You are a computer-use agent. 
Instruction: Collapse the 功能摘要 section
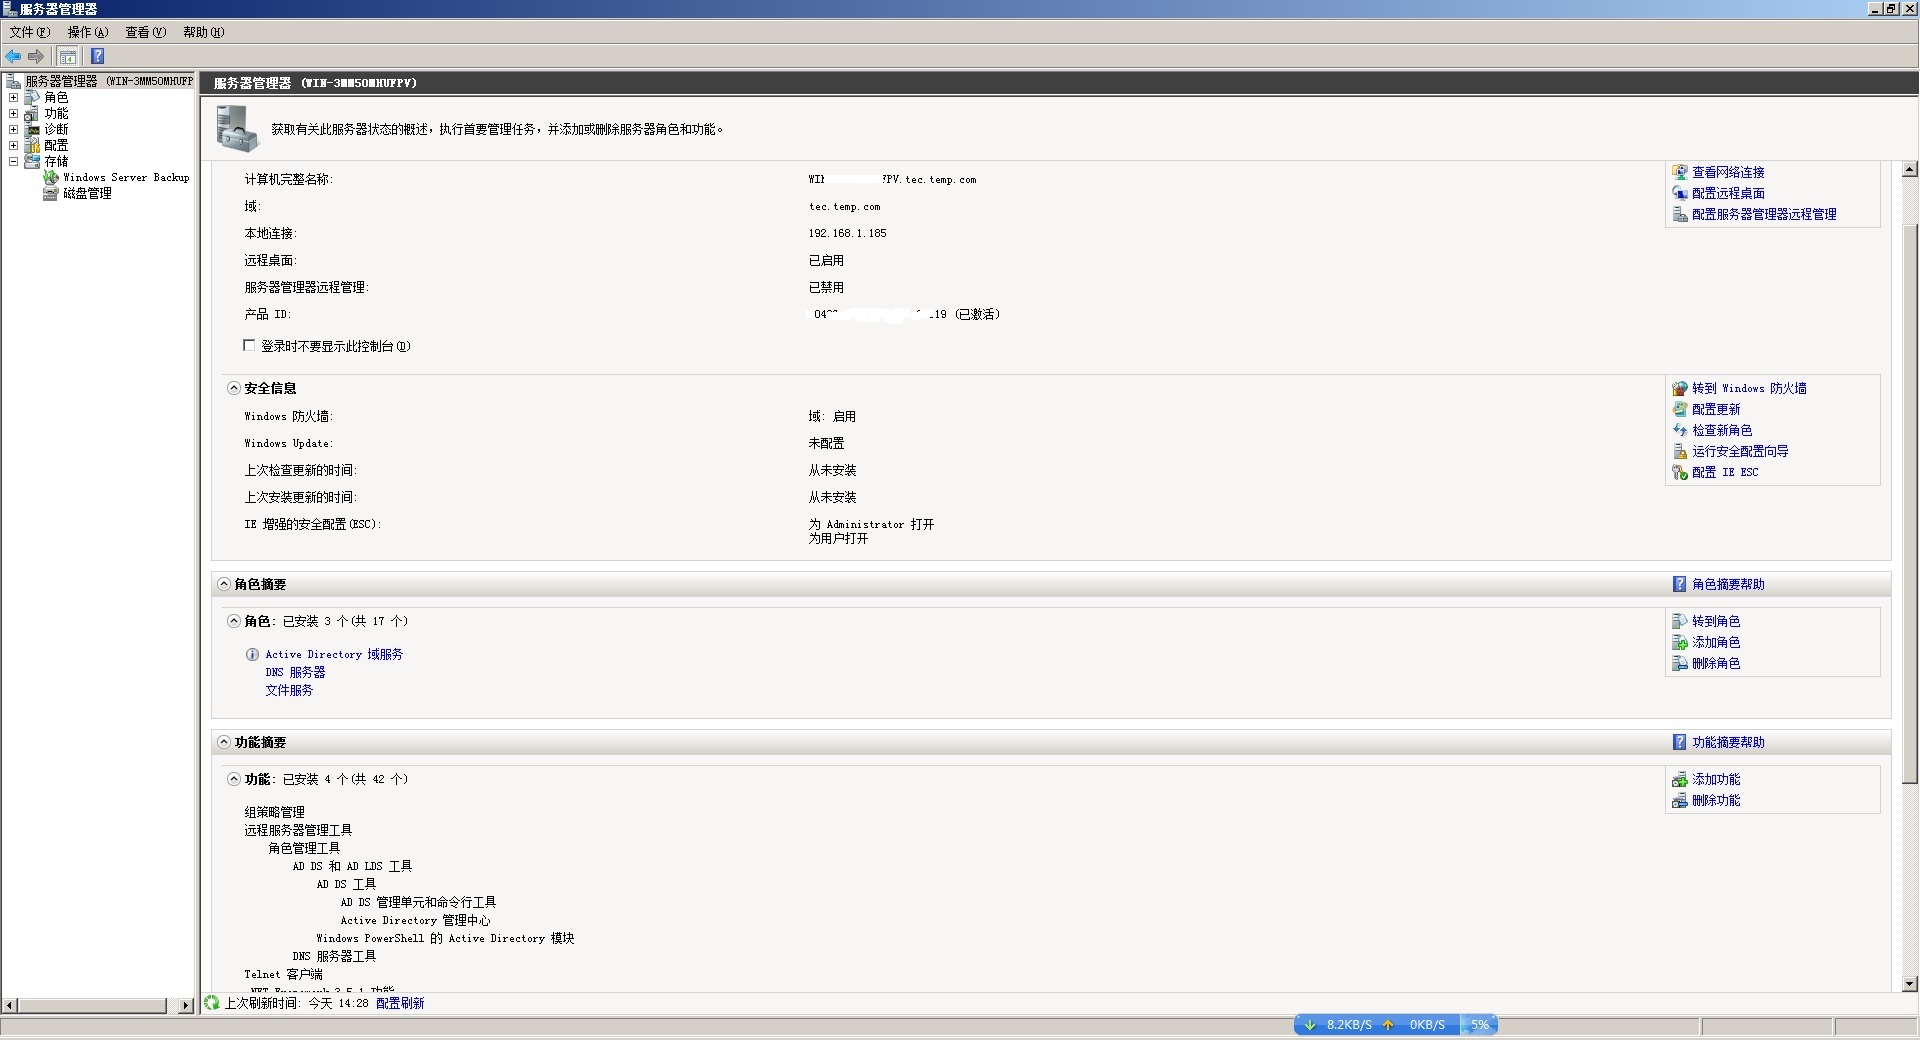pyautogui.click(x=224, y=742)
